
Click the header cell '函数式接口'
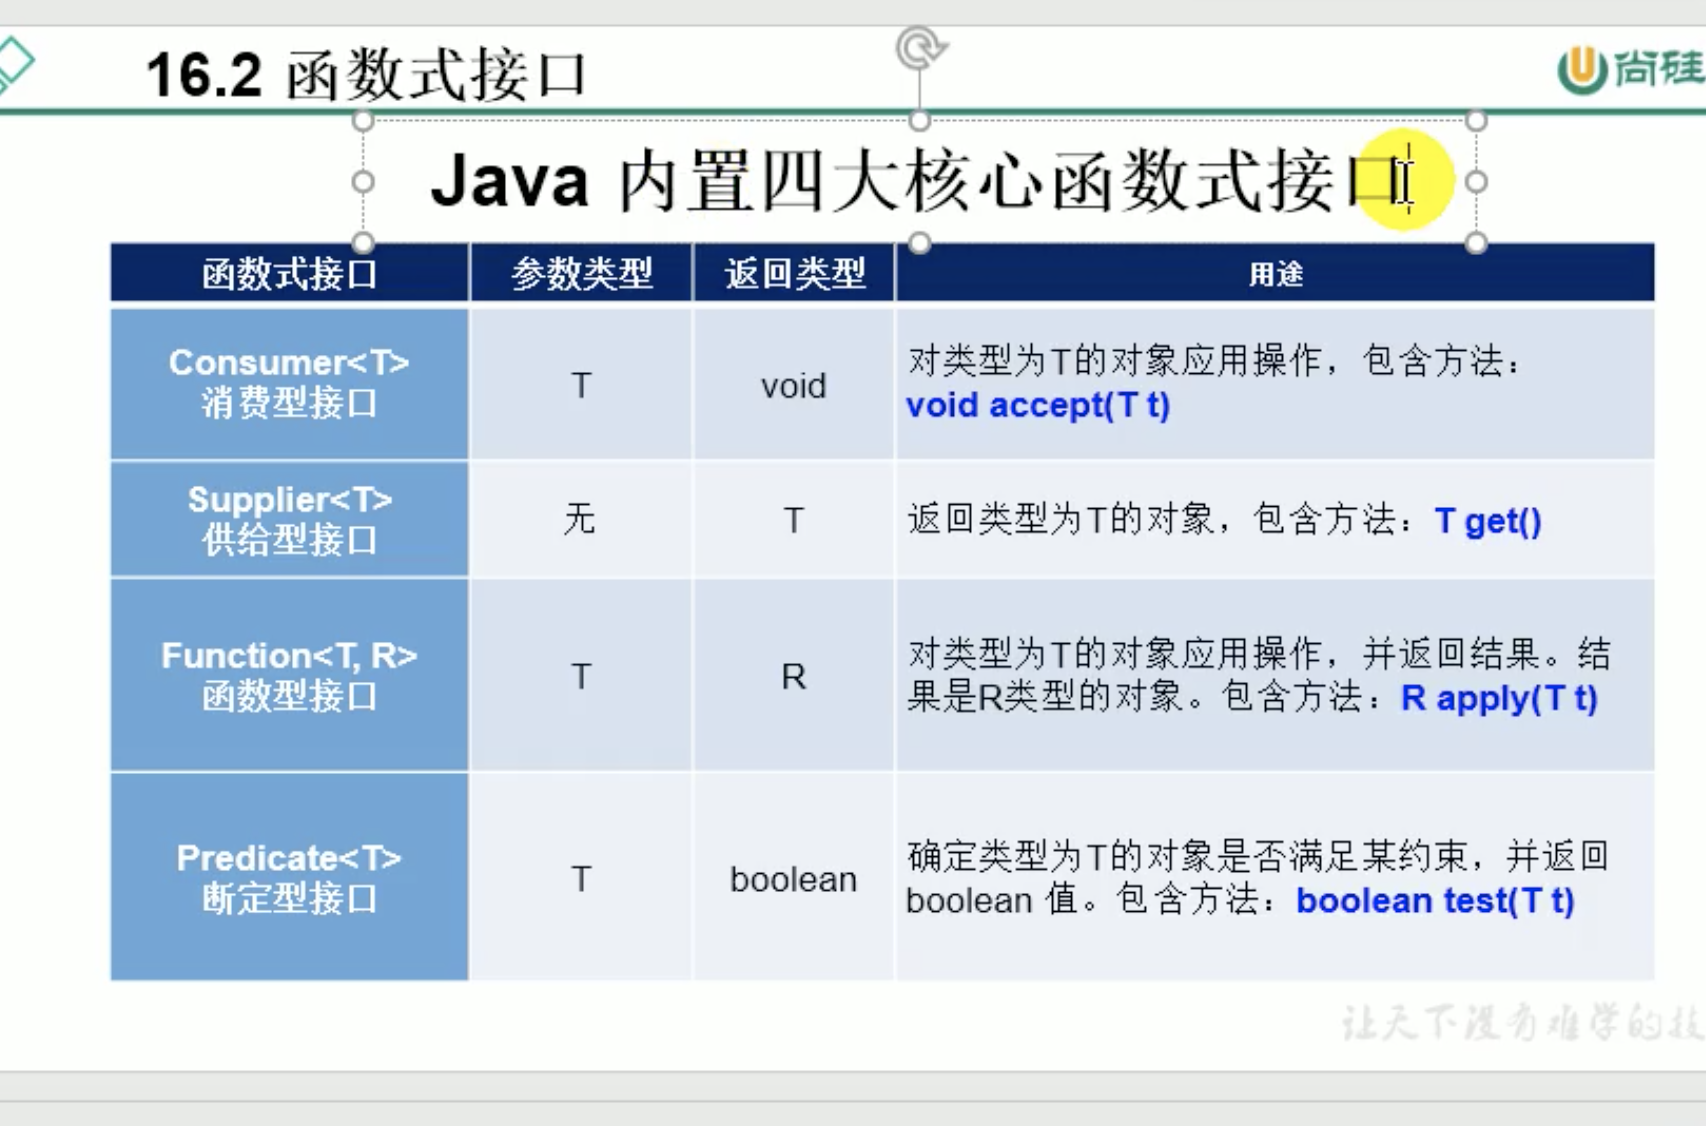[289, 273]
